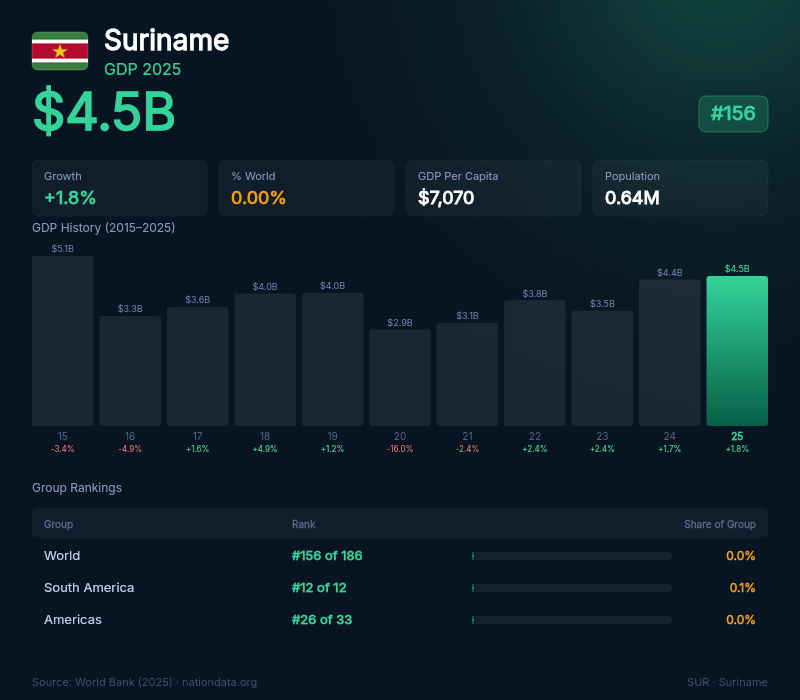Click the Americas 0.0% share value
This screenshot has width=800, height=700.
point(741,620)
